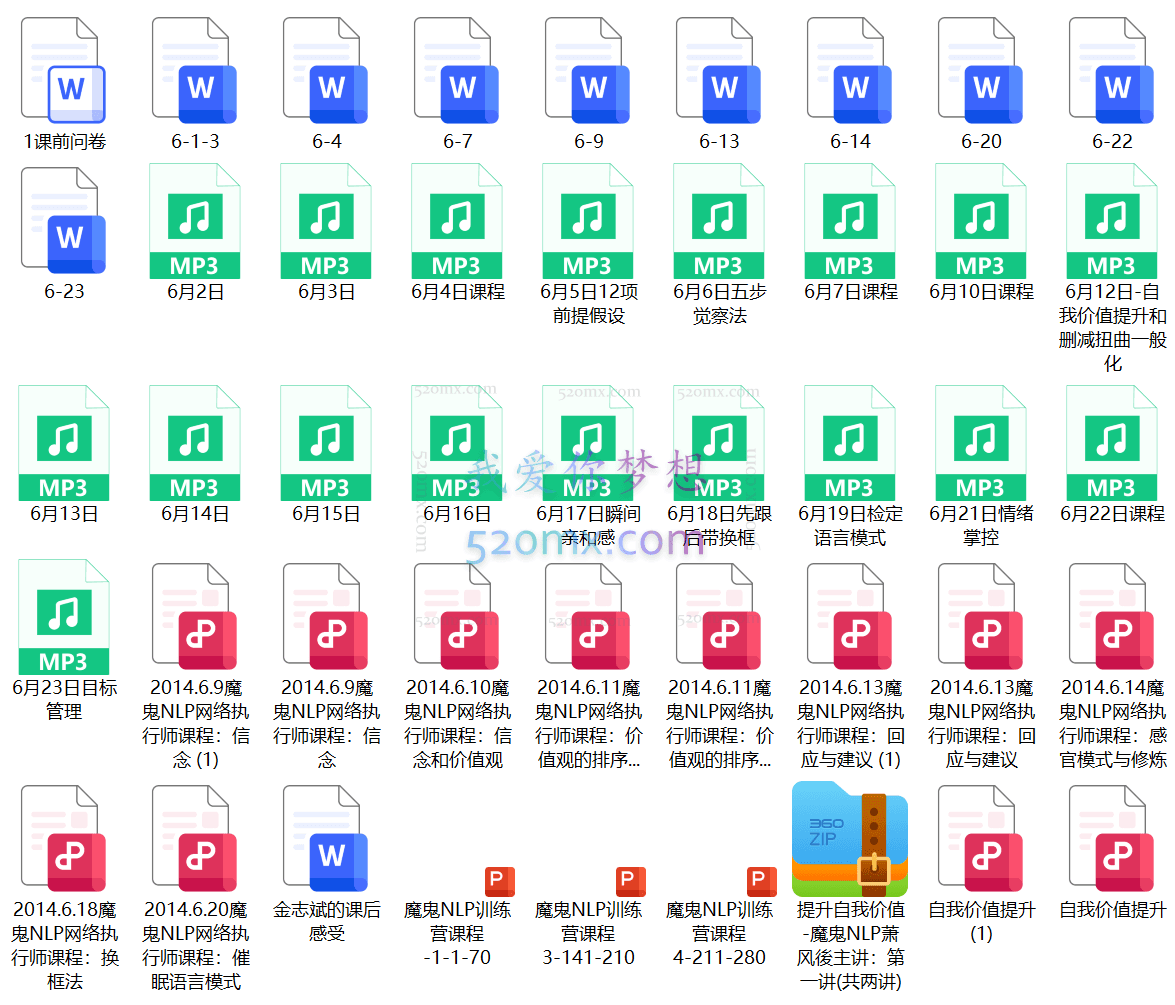
Task: Select the Word file 6-1-3
Action: point(195,75)
